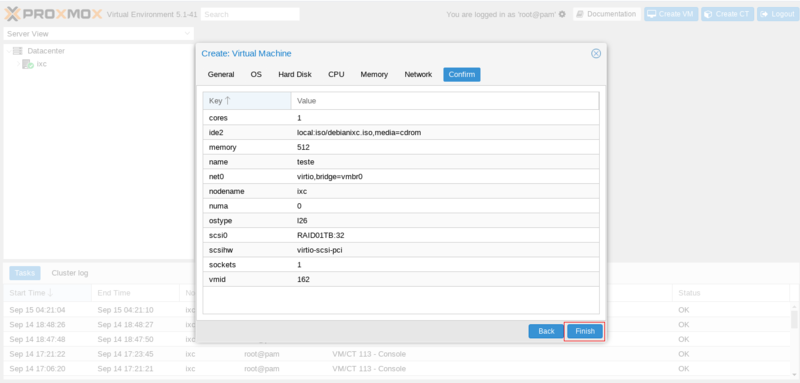This screenshot has height=383, width=800.
Task: Close the Create Virtual Machine dialog
Action: click(596, 54)
